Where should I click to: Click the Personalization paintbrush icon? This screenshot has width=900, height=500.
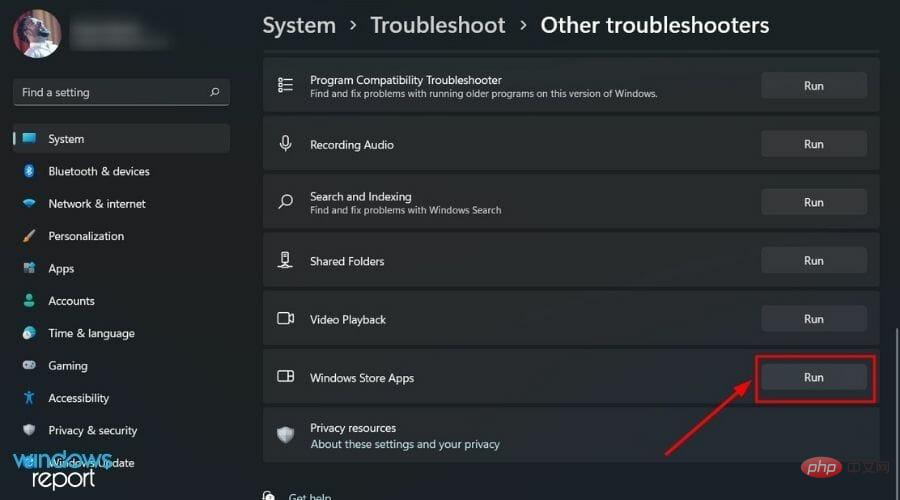pos(29,236)
